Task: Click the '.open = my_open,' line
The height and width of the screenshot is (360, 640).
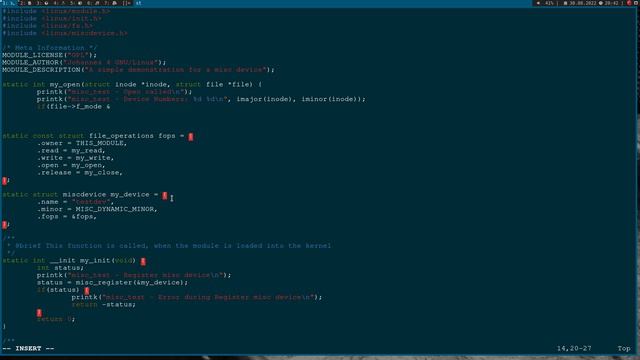Action: coord(71,165)
